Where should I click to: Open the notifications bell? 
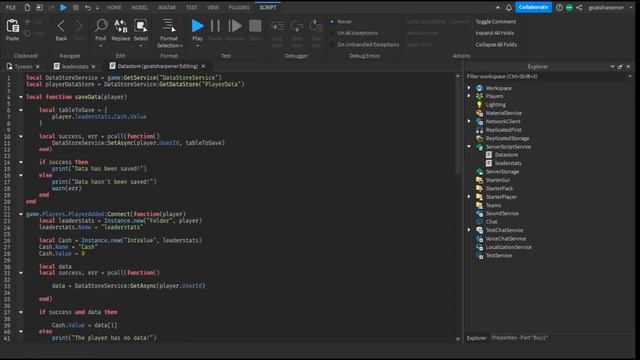[x=509, y=7]
